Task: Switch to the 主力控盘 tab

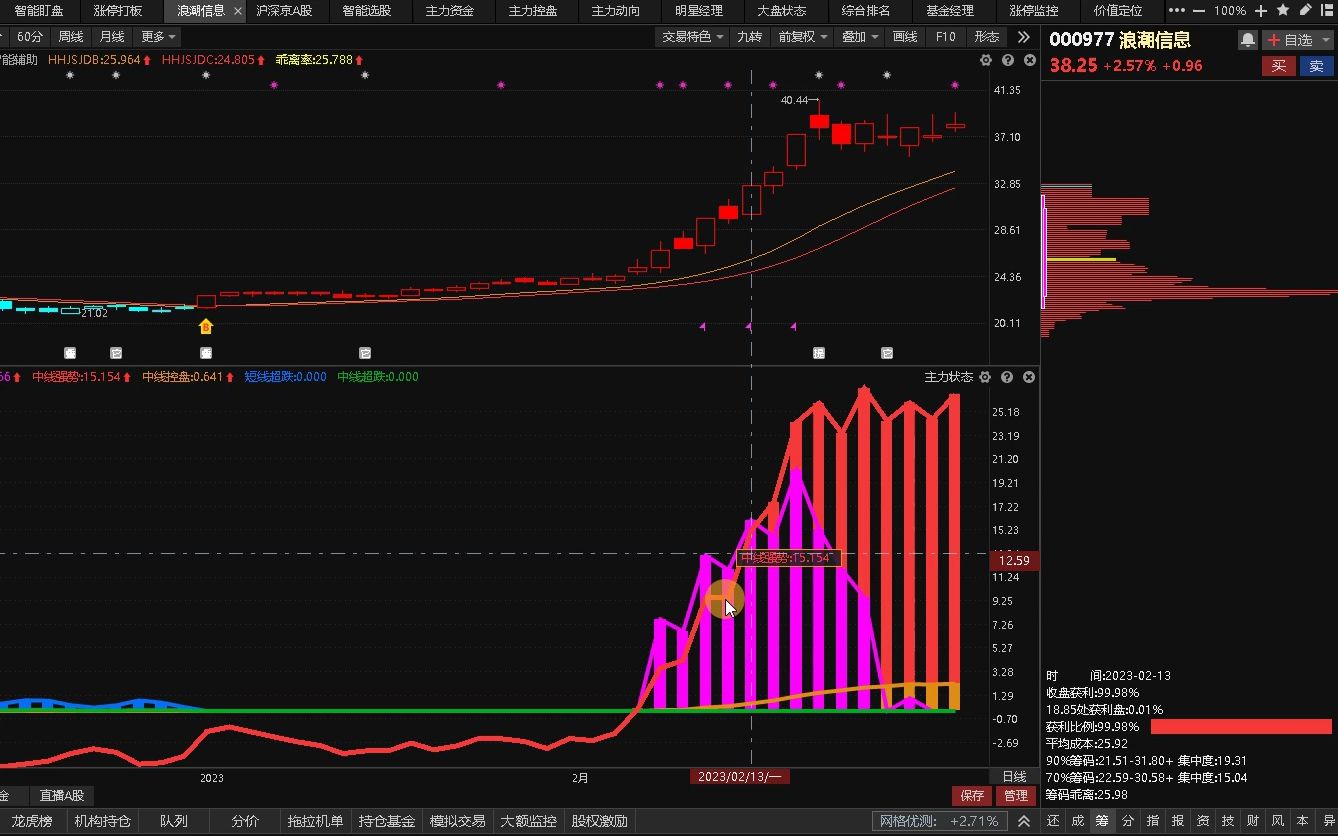Action: coord(533,11)
